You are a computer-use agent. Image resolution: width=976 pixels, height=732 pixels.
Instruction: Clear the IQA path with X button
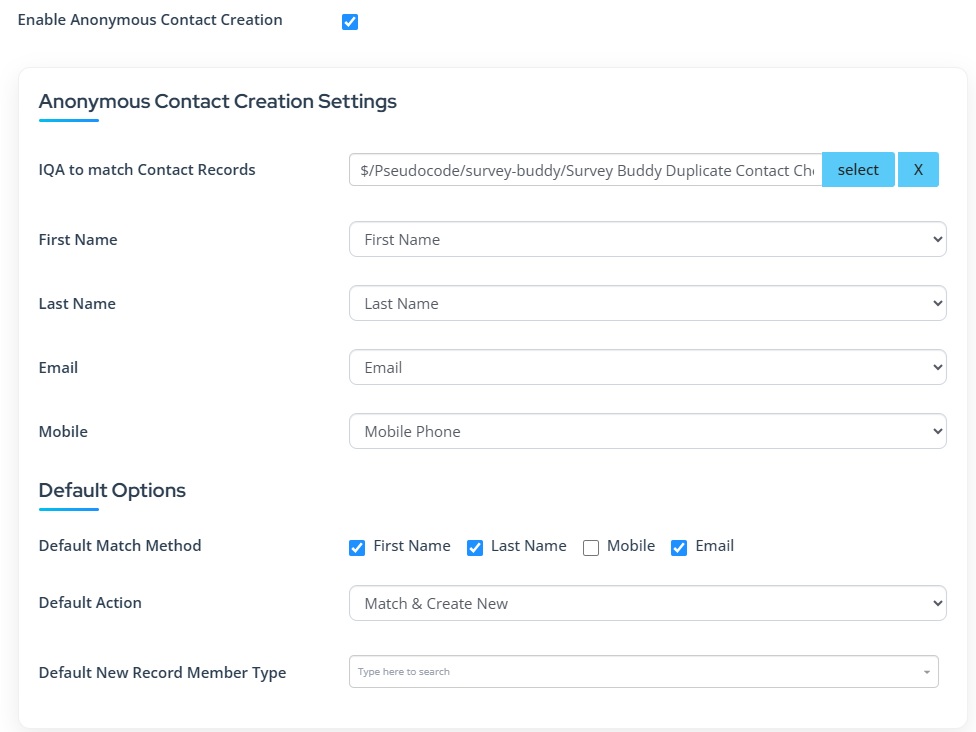click(918, 169)
